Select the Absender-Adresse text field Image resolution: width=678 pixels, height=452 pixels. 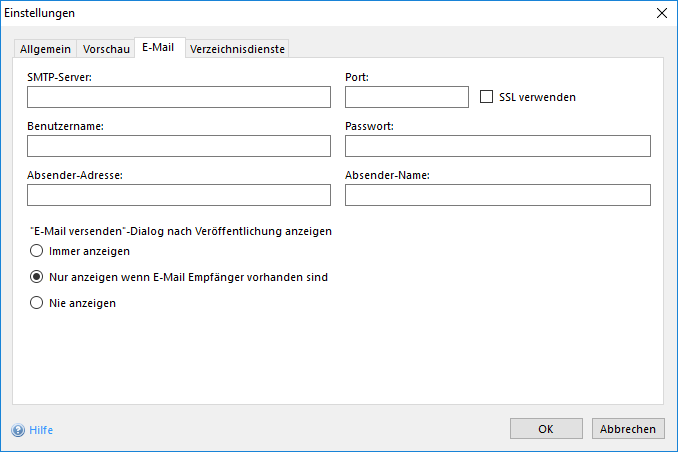pos(179,195)
